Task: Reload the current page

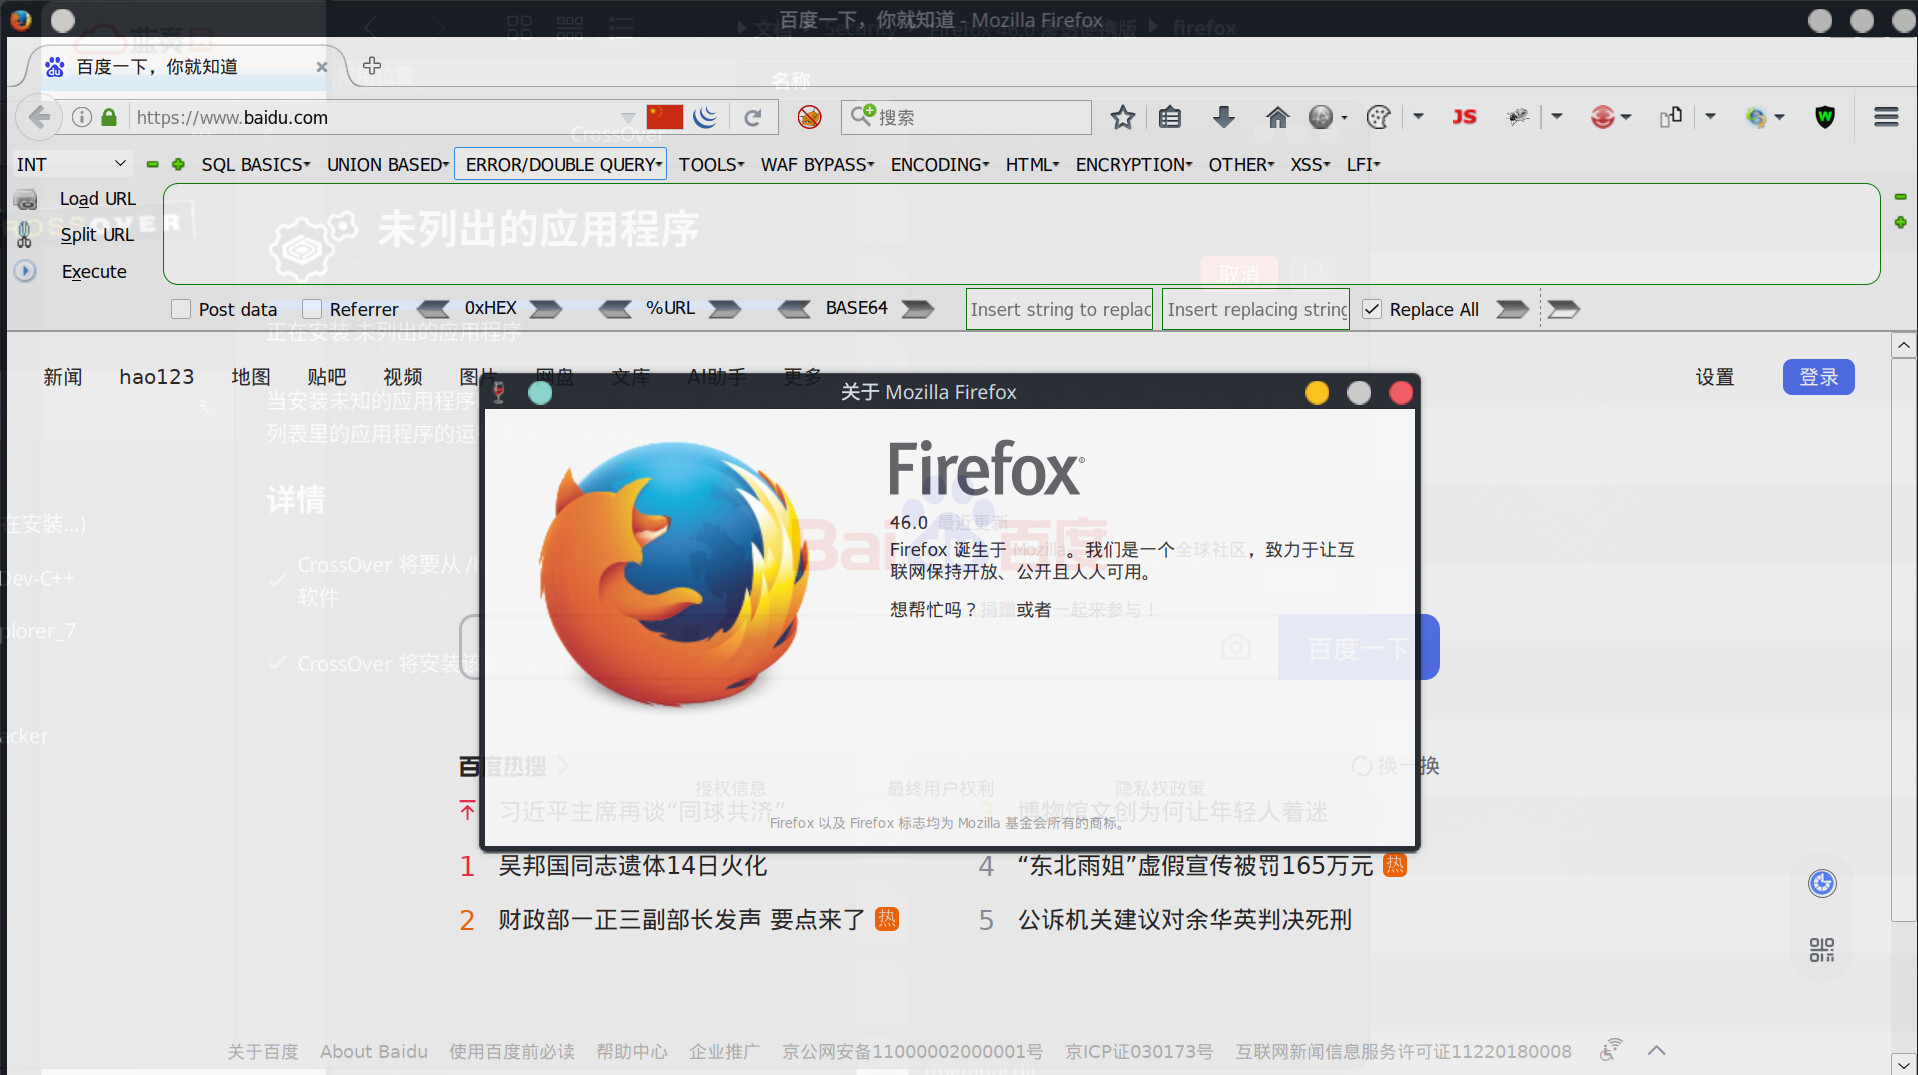Action: coord(753,117)
